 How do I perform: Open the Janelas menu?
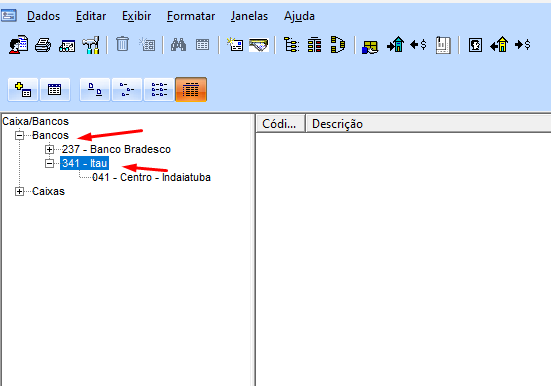click(249, 16)
